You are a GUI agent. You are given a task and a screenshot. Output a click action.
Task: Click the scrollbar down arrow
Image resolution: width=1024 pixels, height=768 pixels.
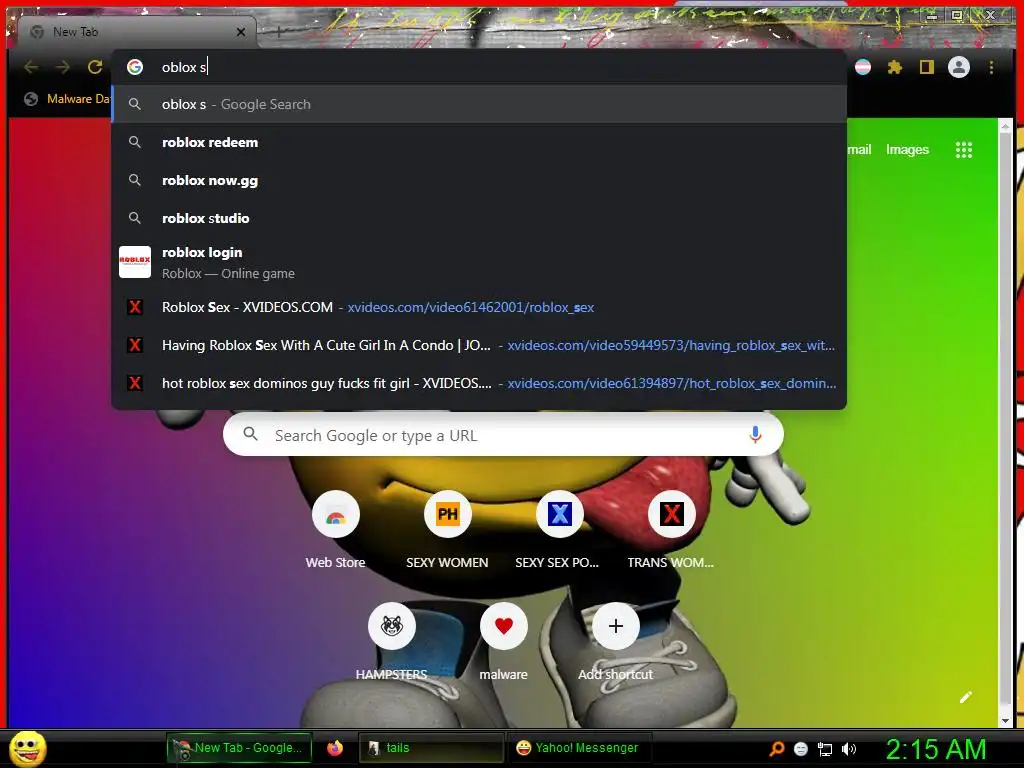[x=1005, y=720]
